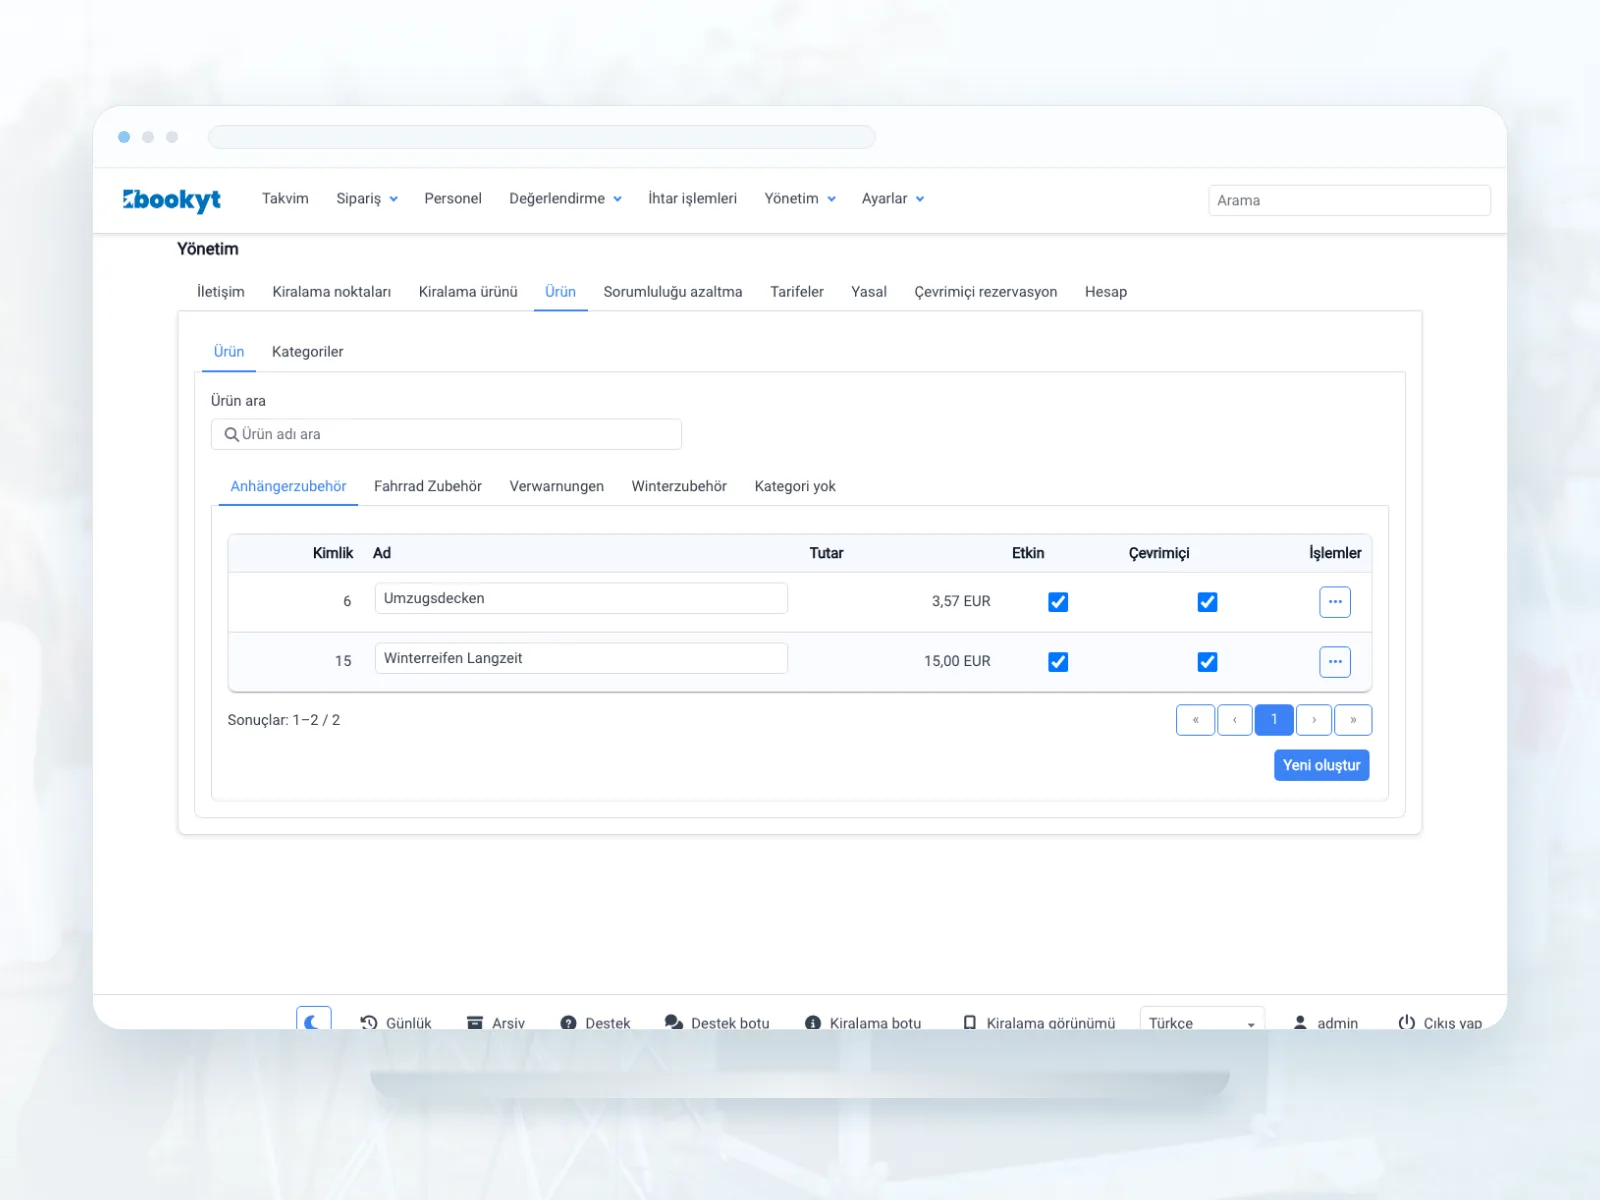
Task: Toggle Etkin checkbox for Umzugsdecken
Action: pos(1058,602)
